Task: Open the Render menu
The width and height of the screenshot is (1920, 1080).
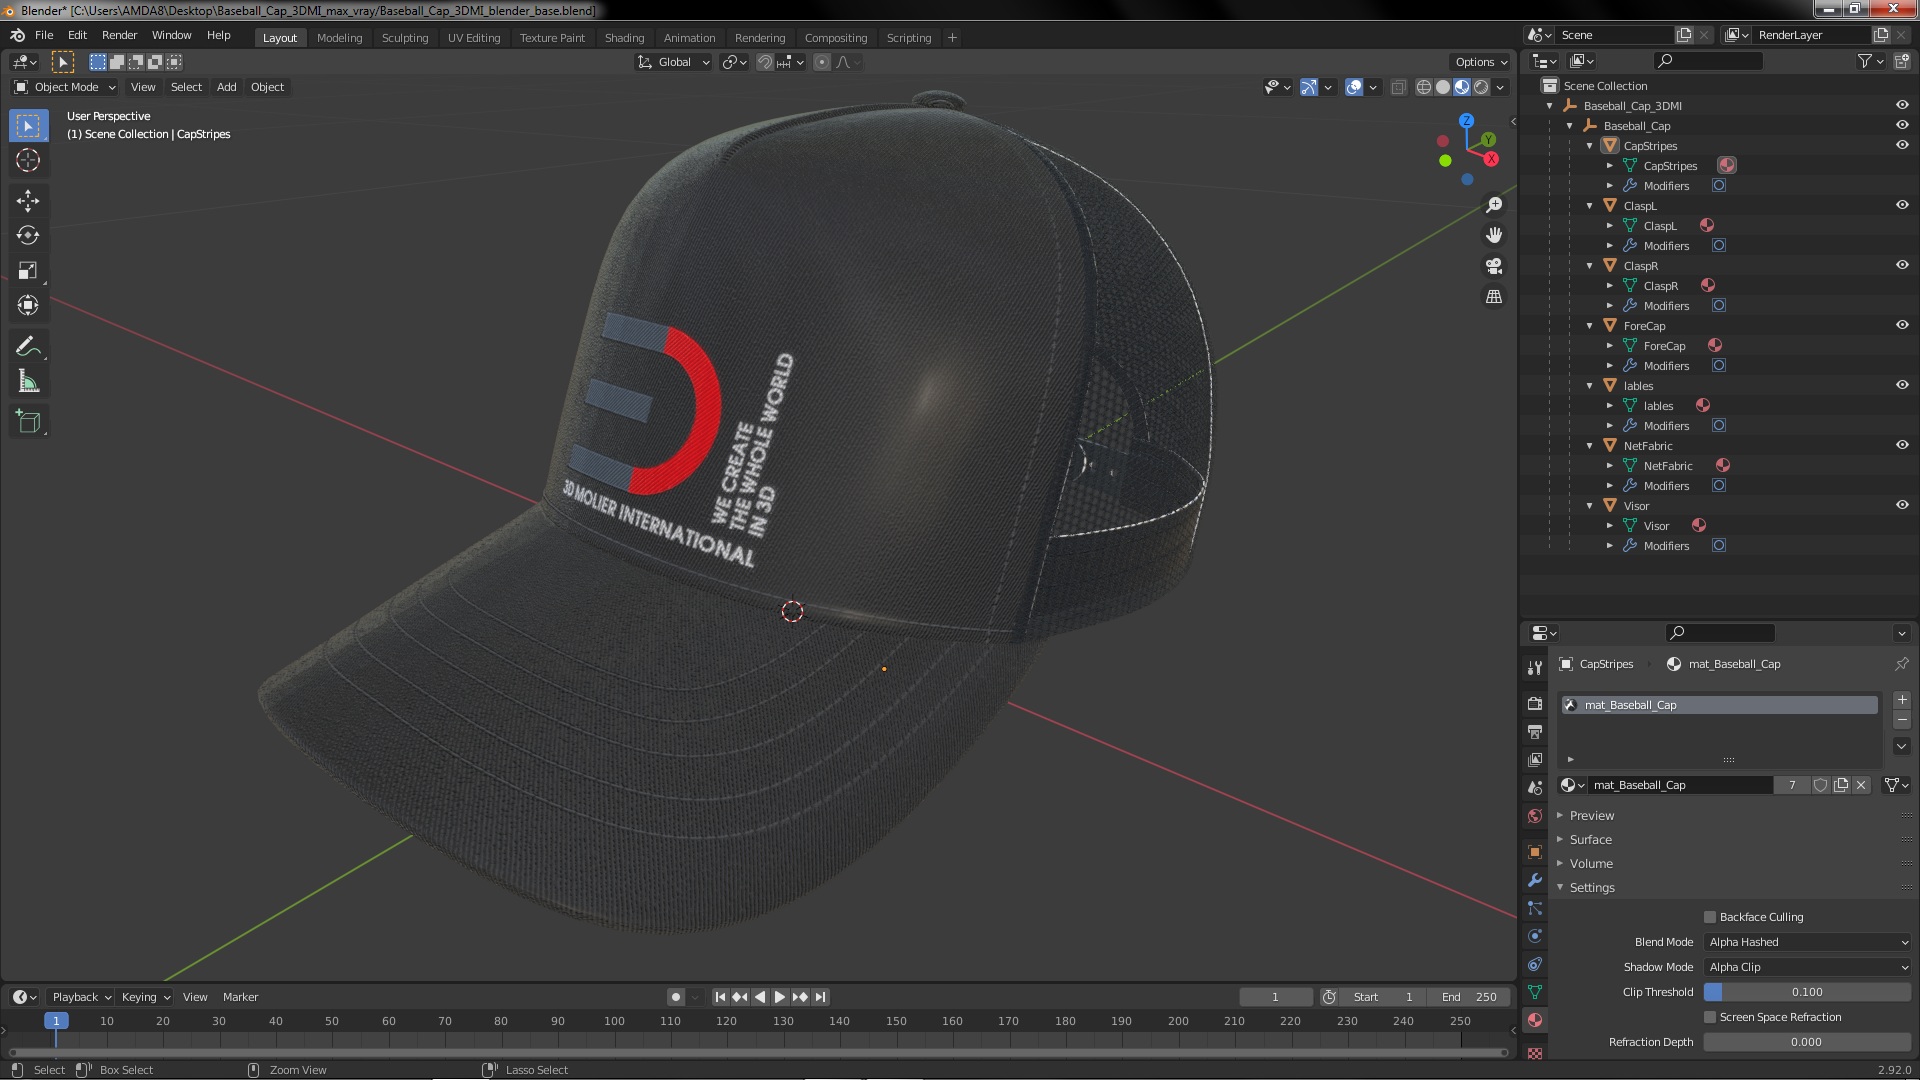Action: pyautogui.click(x=119, y=35)
